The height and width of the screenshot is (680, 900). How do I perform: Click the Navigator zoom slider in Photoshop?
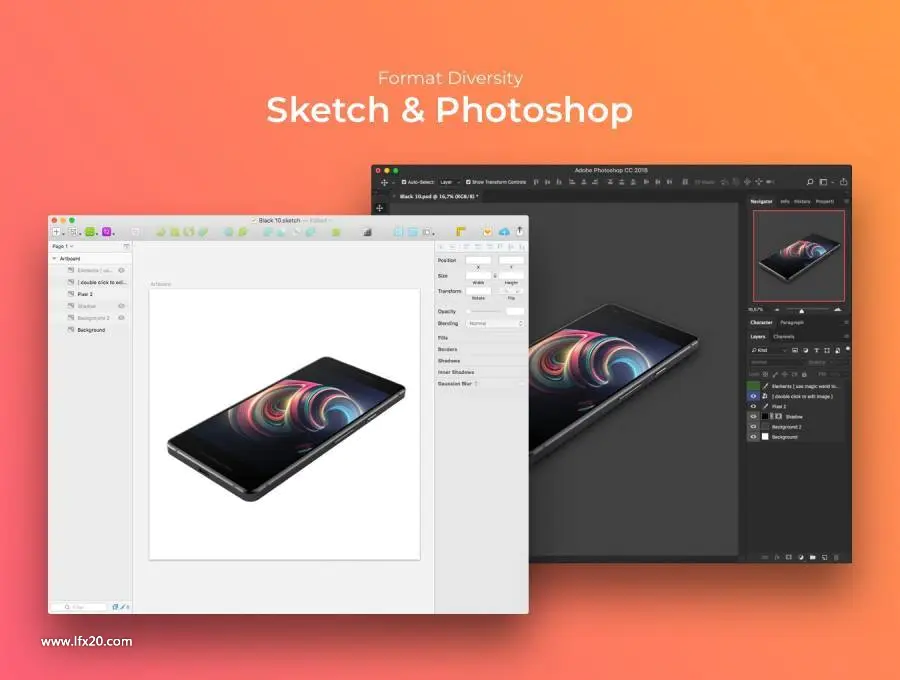click(x=806, y=310)
